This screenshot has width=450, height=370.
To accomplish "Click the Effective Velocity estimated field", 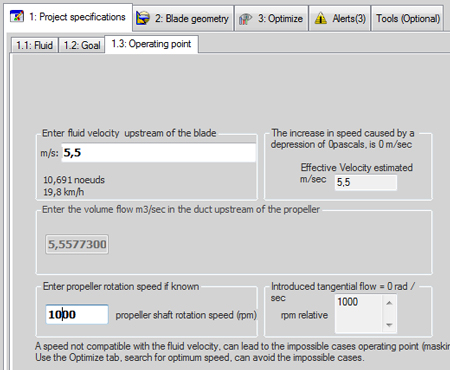I will pyautogui.click(x=366, y=182).
